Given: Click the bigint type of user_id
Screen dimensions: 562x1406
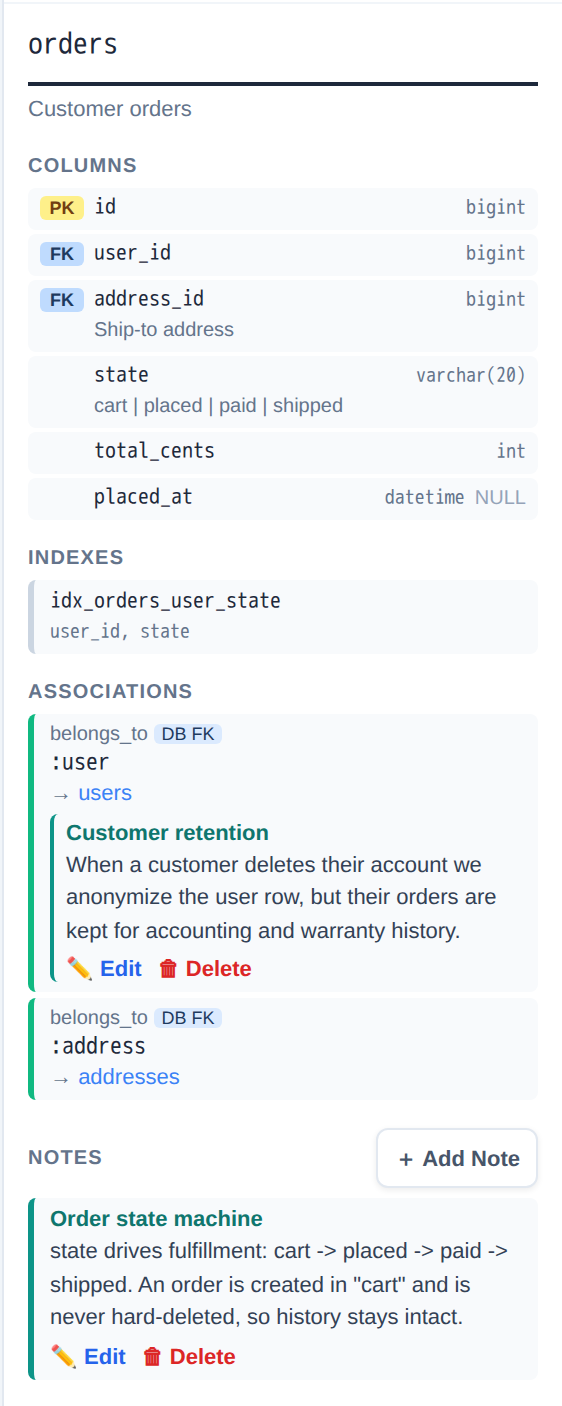Looking at the screenshot, I should (x=495, y=254).
